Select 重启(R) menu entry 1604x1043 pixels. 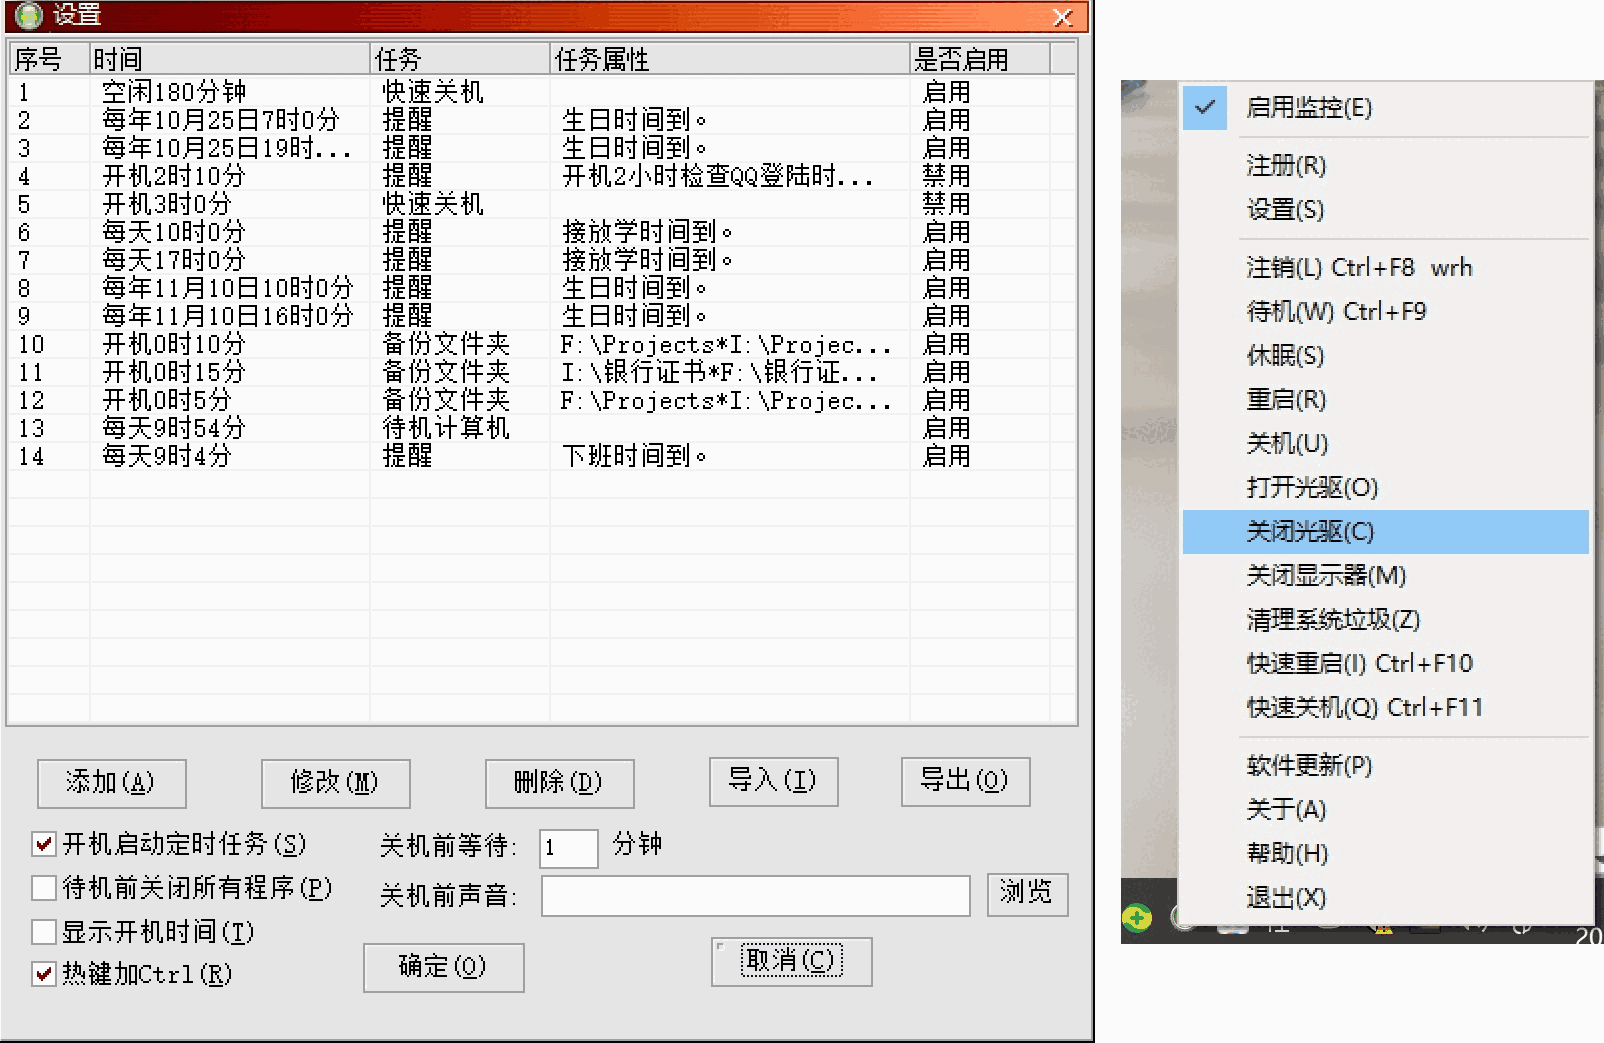[1290, 399]
